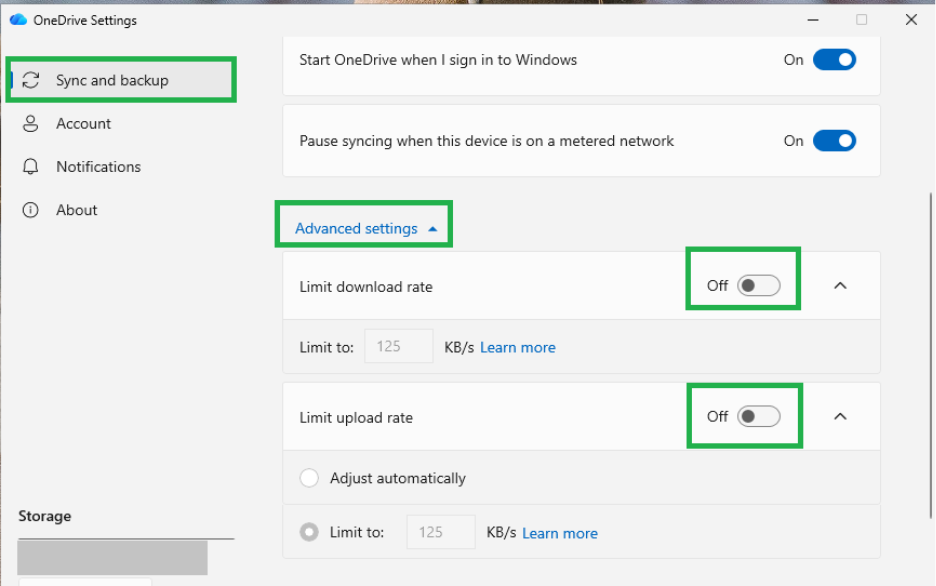Enable the Limit download rate switch
The width and height of the screenshot is (936, 586).
(758, 286)
